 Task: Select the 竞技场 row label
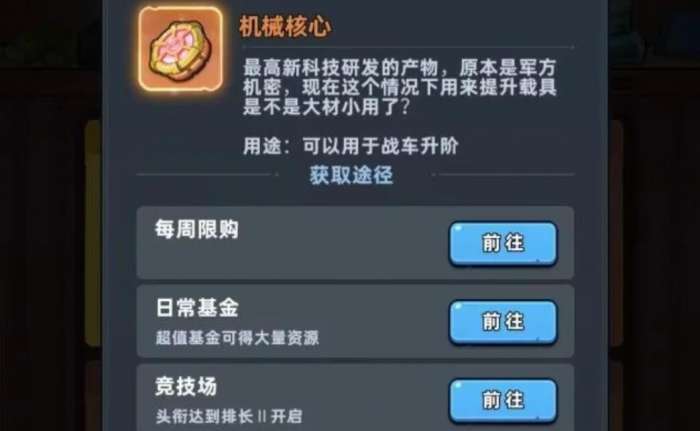pos(186,386)
